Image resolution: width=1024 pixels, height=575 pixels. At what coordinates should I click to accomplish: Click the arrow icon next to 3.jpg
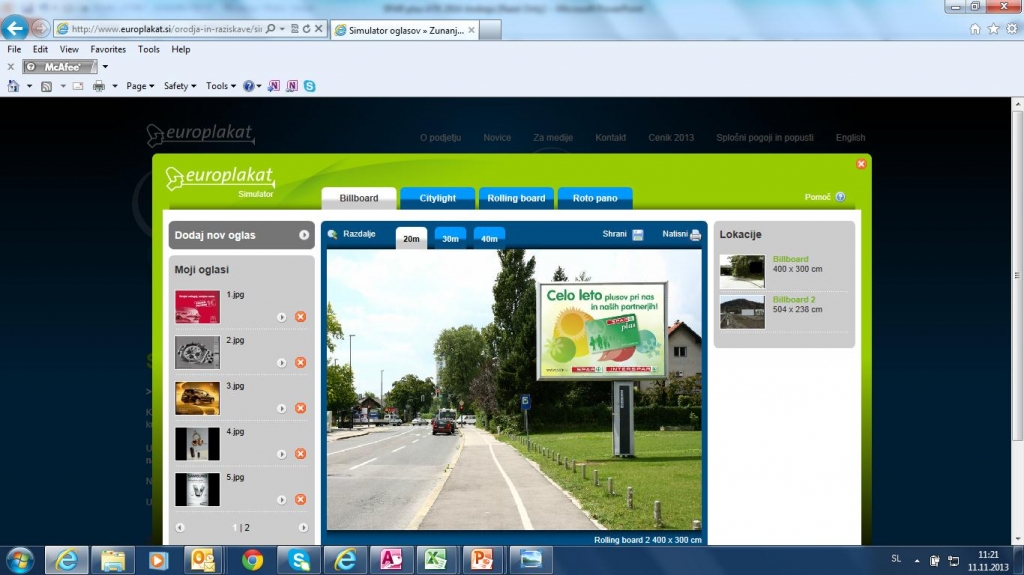(x=282, y=408)
